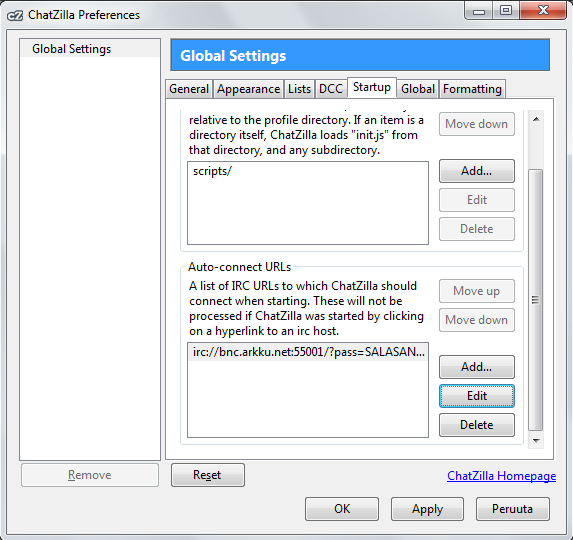573x540 pixels.
Task: Click Delete next to the scripts list
Action: (x=477, y=229)
